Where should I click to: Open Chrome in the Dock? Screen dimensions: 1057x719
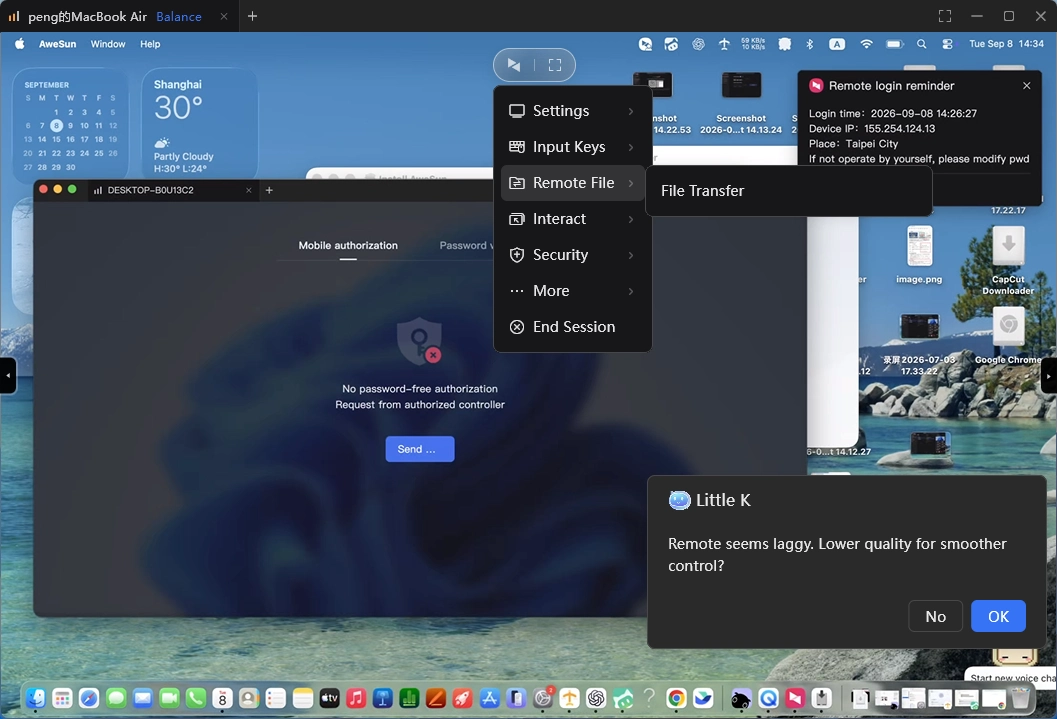point(676,699)
